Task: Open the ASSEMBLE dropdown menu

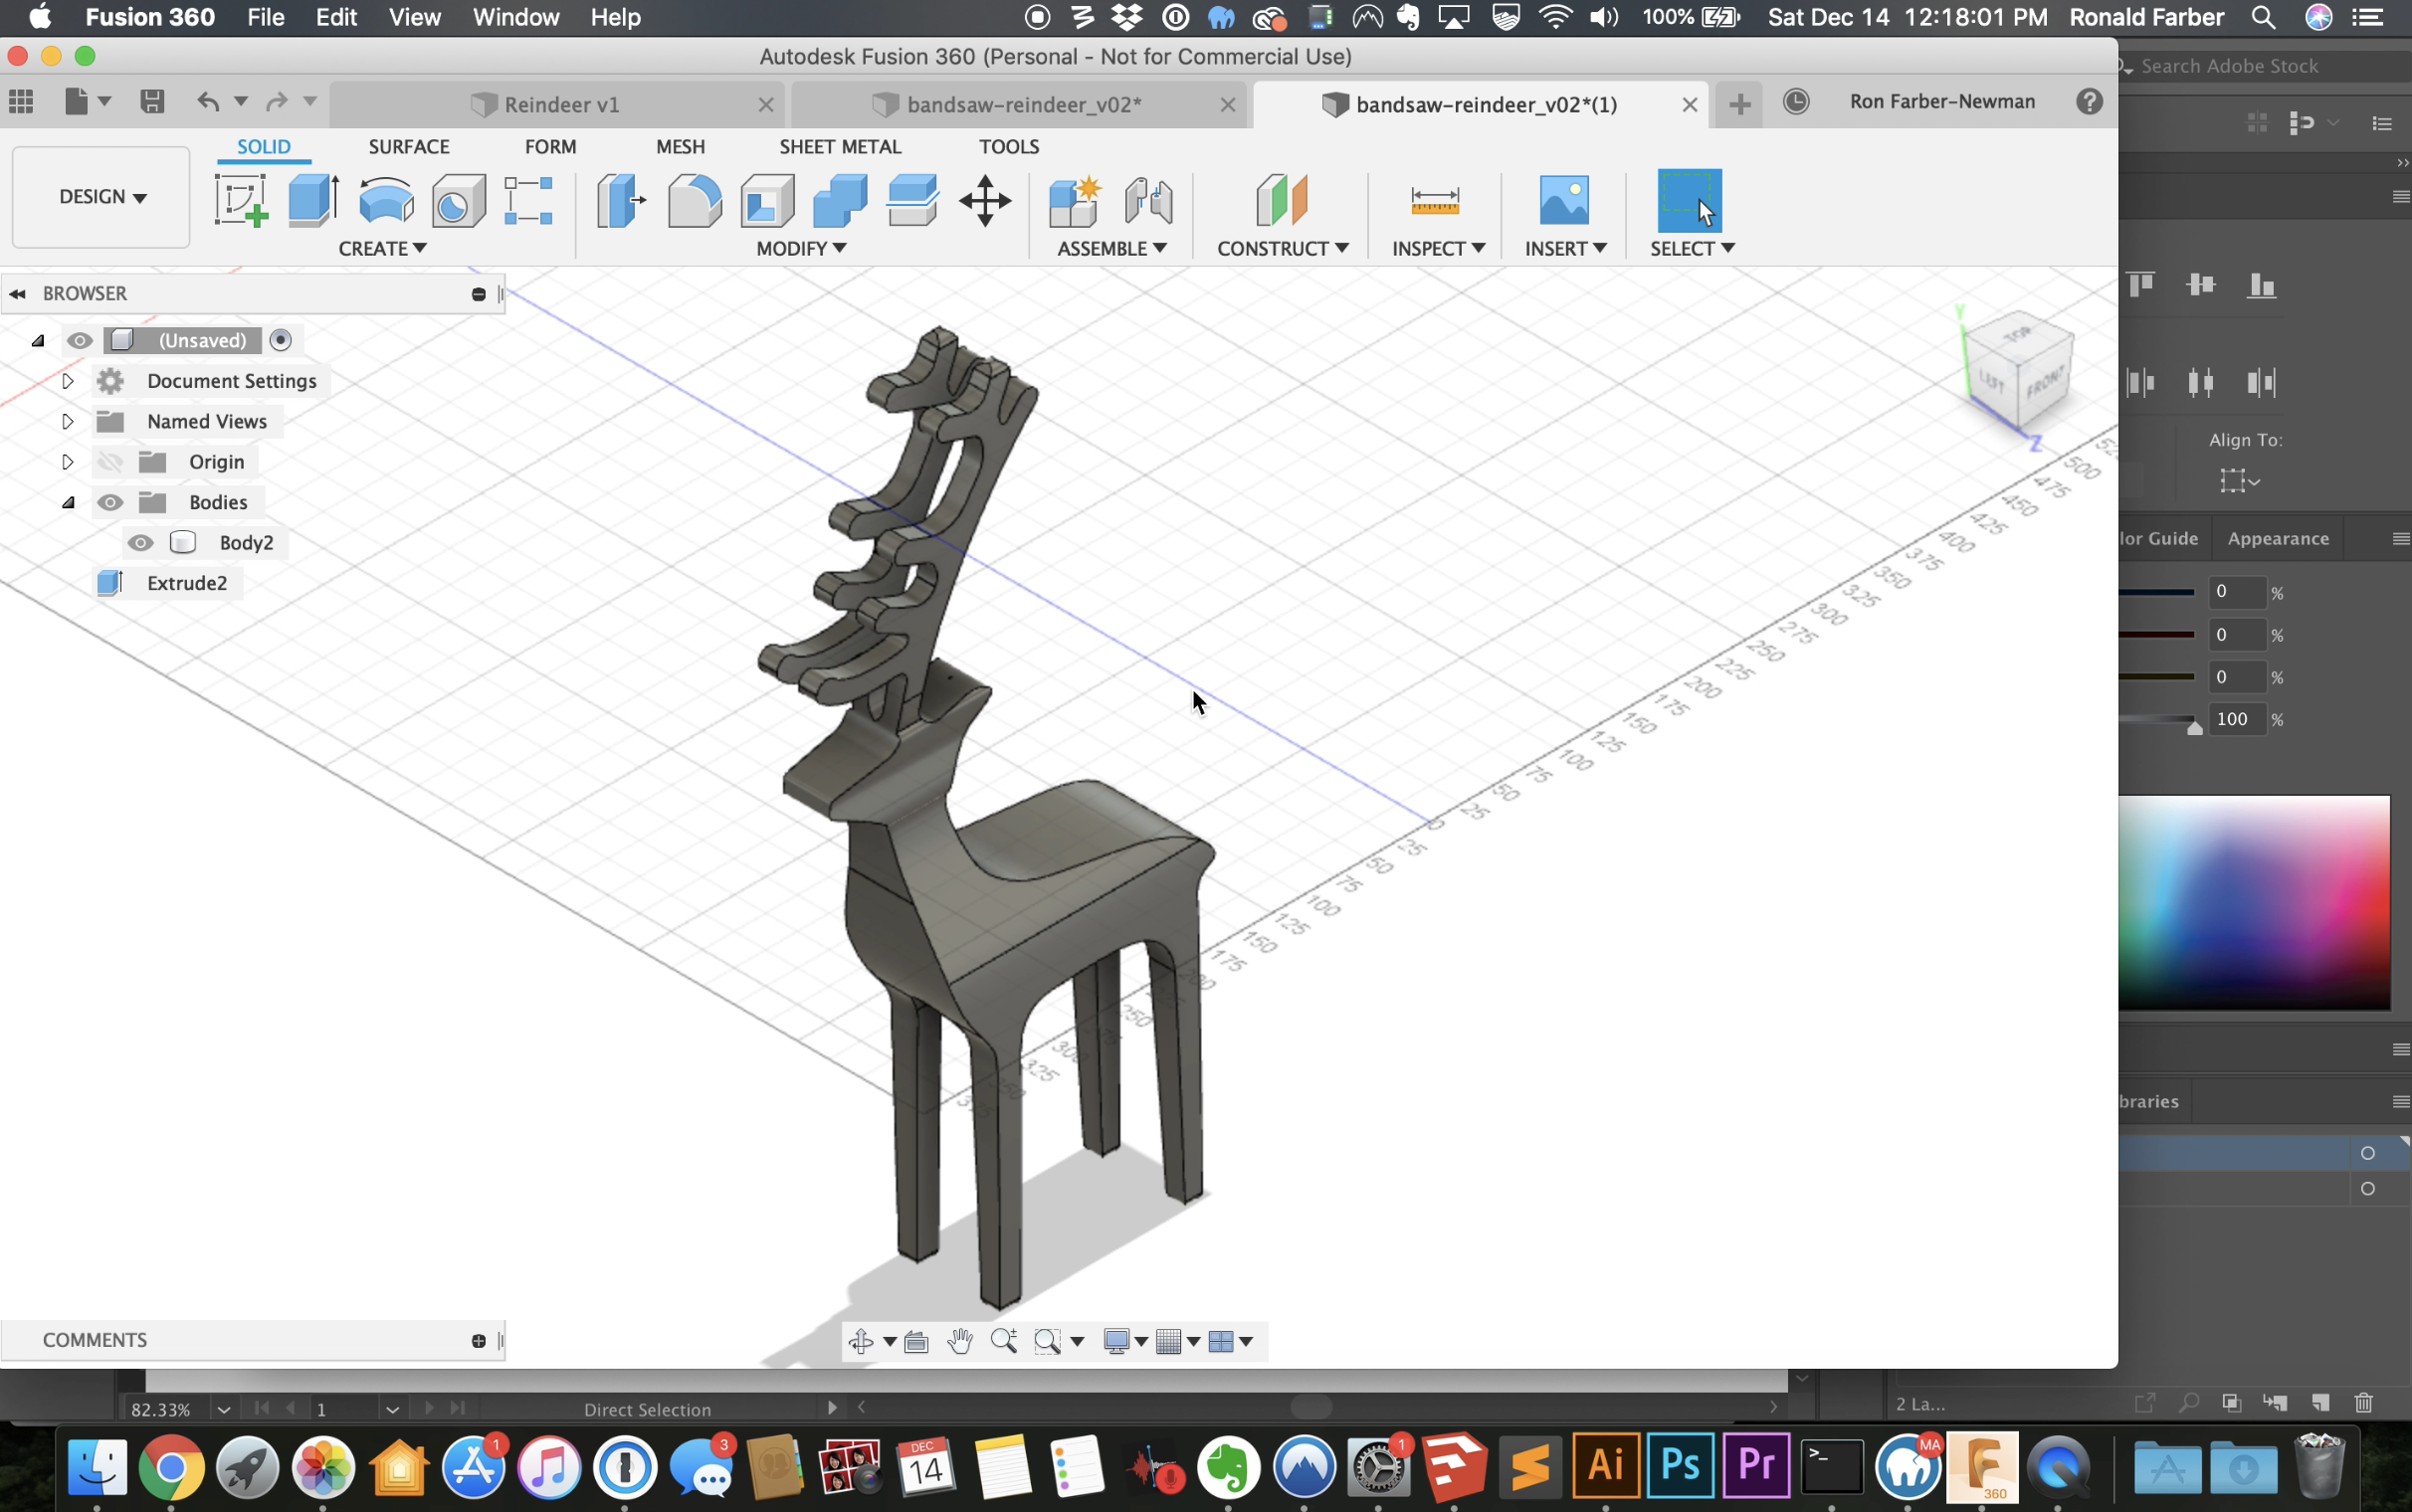Action: (x=1112, y=248)
